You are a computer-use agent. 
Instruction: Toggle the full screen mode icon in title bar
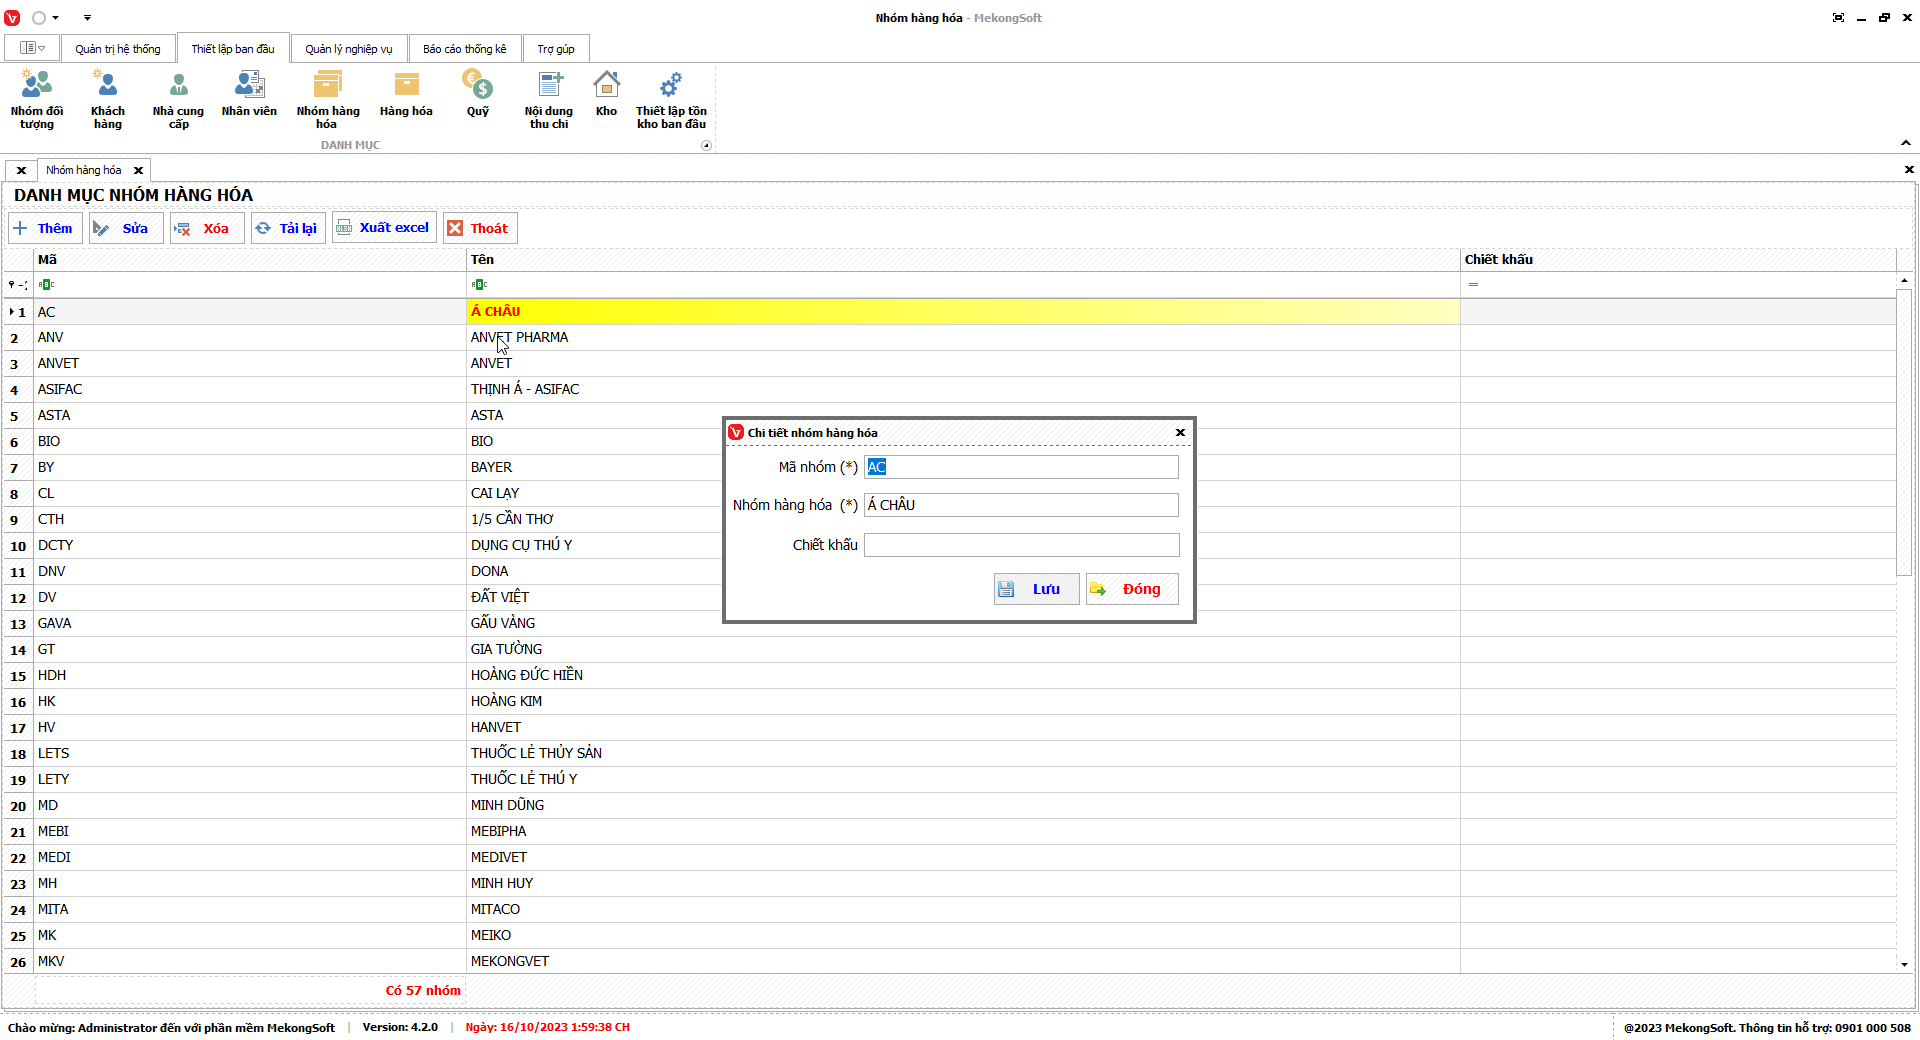(1838, 18)
